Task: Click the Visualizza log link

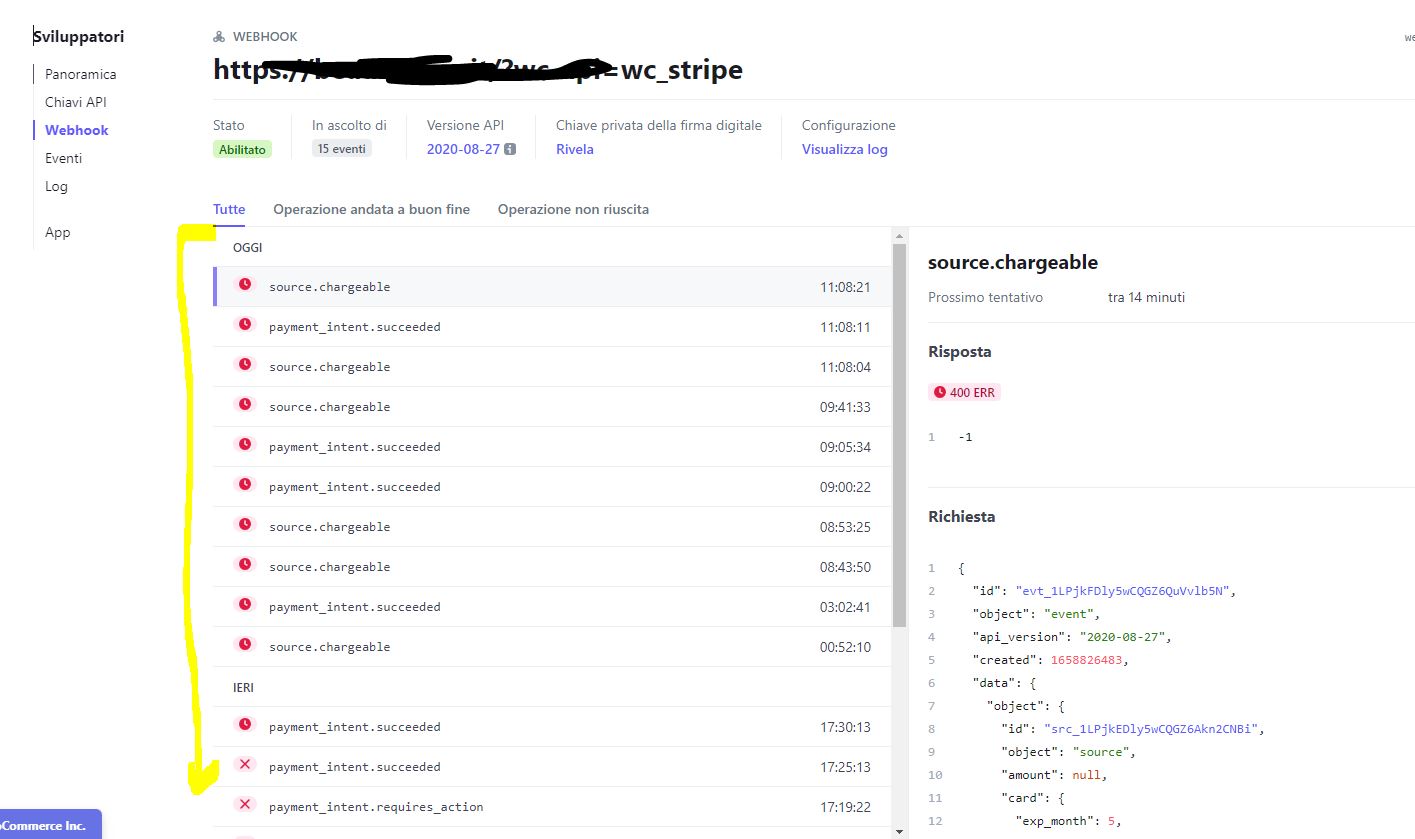Action: [844, 149]
